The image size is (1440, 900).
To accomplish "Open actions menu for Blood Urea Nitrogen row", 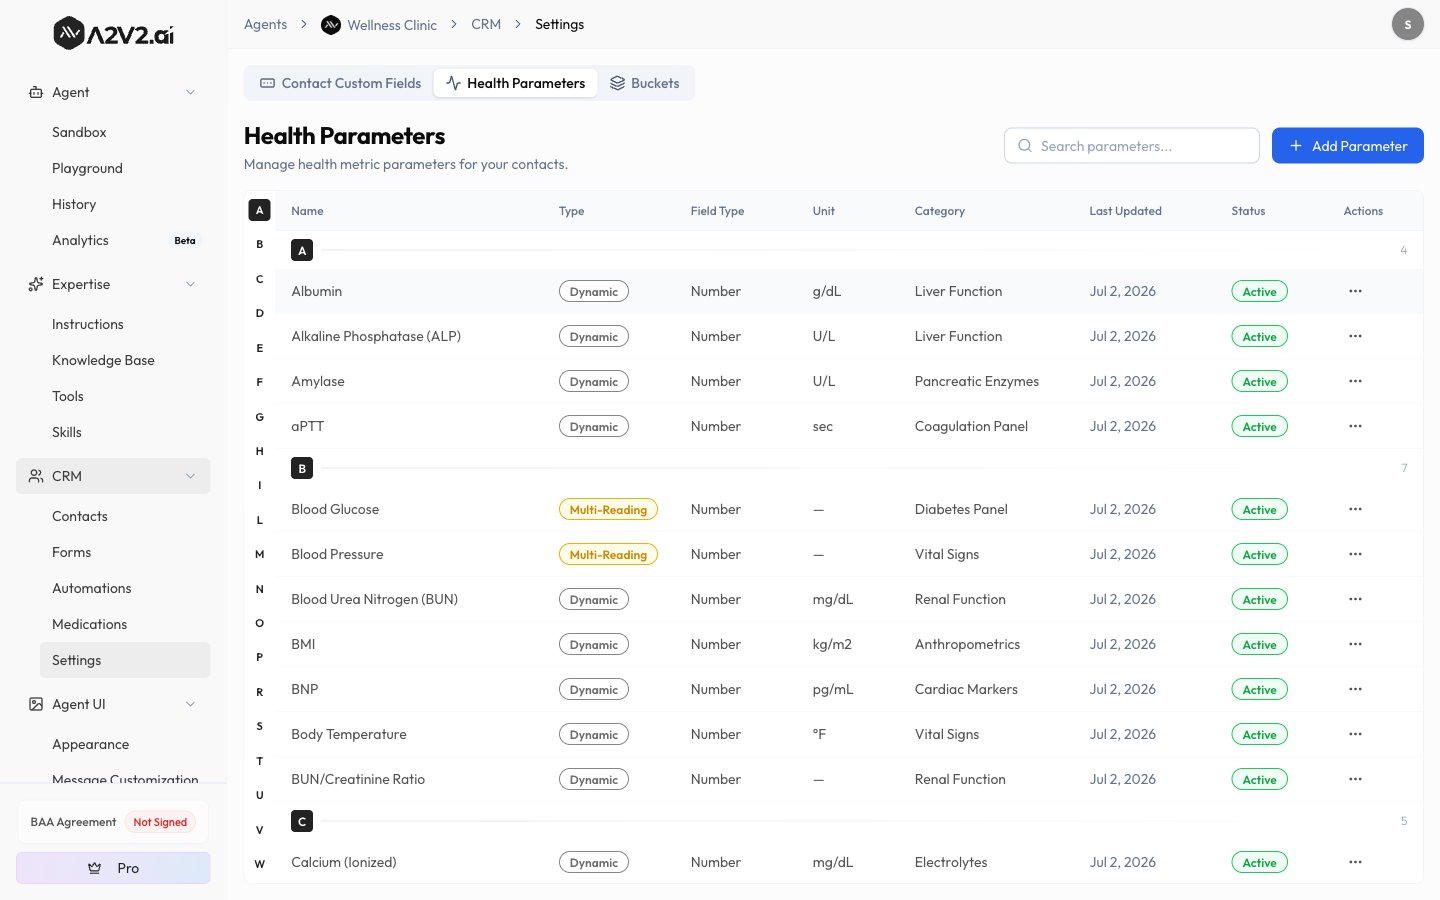I will [1355, 599].
